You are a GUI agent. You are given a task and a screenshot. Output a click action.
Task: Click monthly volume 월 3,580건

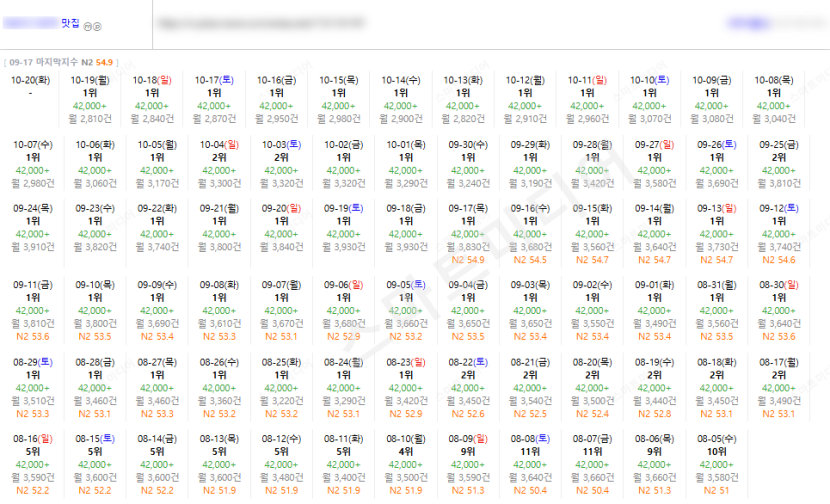click(x=654, y=183)
